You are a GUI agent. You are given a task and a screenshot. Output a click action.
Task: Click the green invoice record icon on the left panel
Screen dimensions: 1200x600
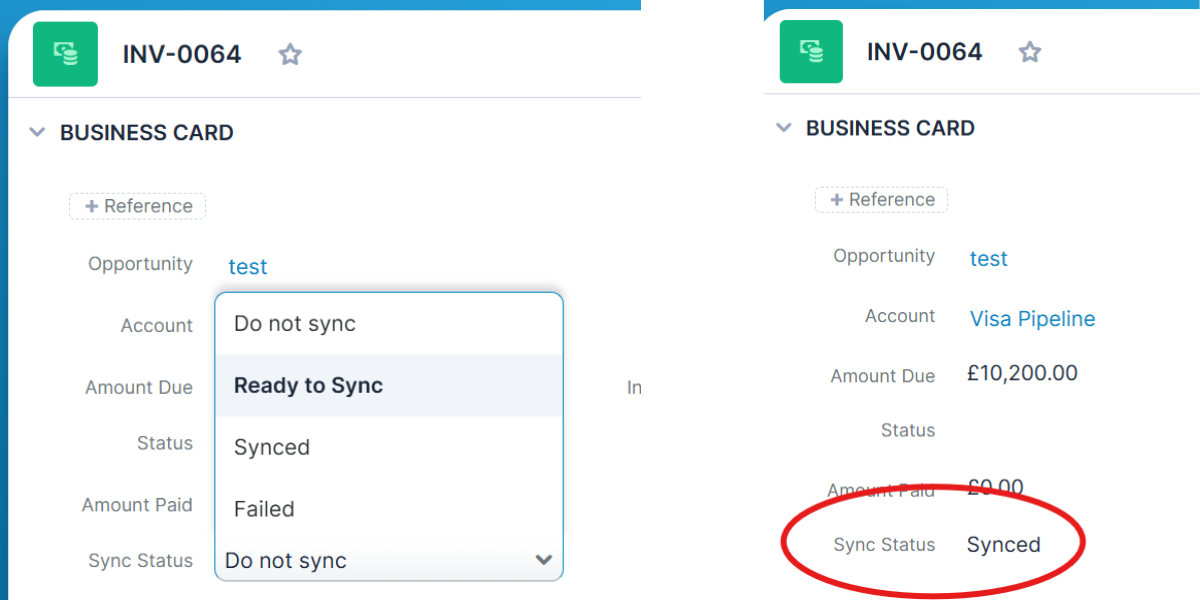click(64, 54)
